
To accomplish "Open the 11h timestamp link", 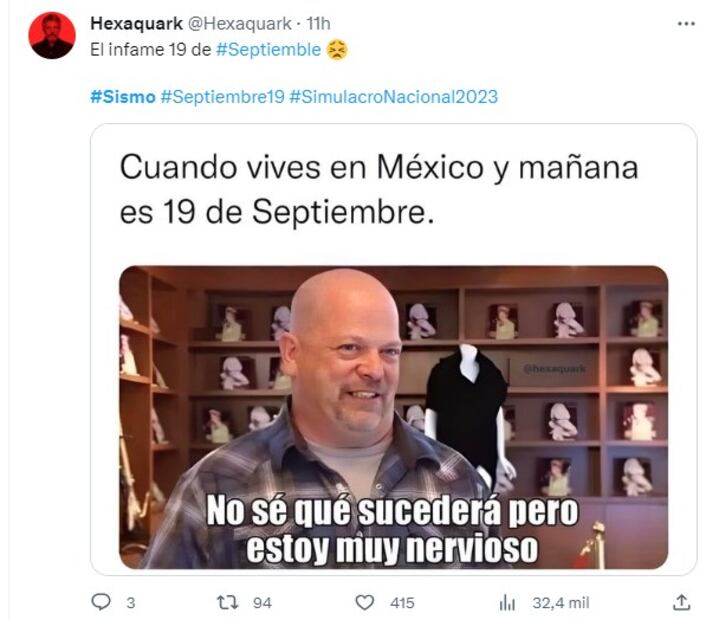I will pos(318,23).
